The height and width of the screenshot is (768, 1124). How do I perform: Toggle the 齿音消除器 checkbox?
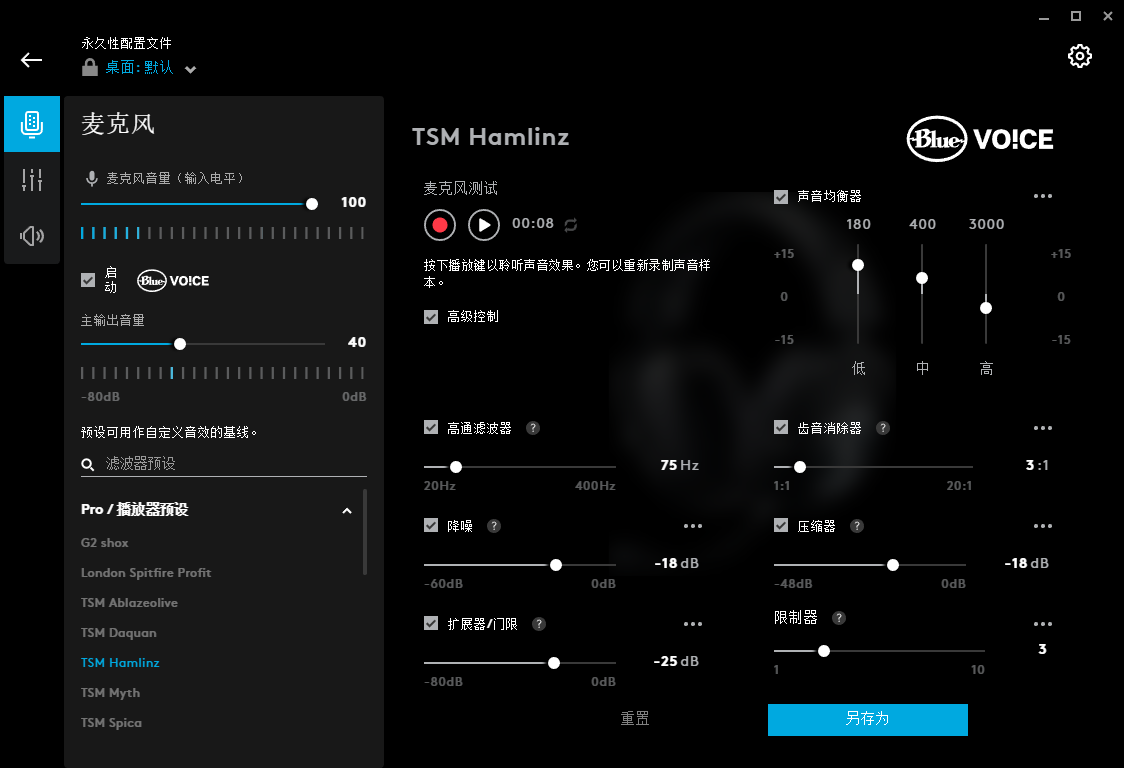(x=781, y=427)
